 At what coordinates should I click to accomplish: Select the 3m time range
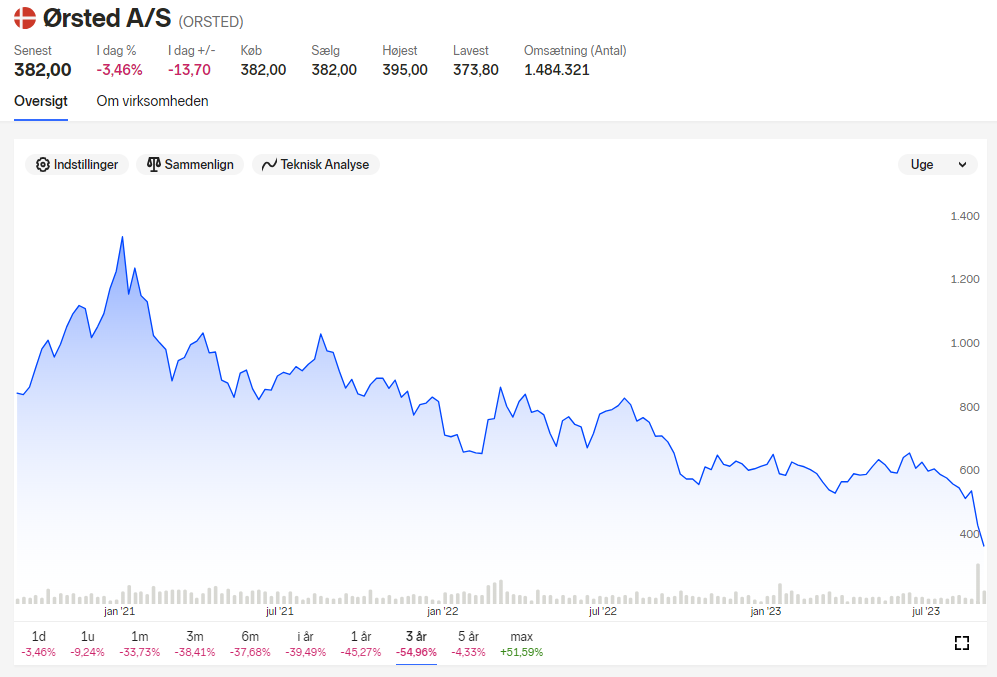click(x=195, y=643)
